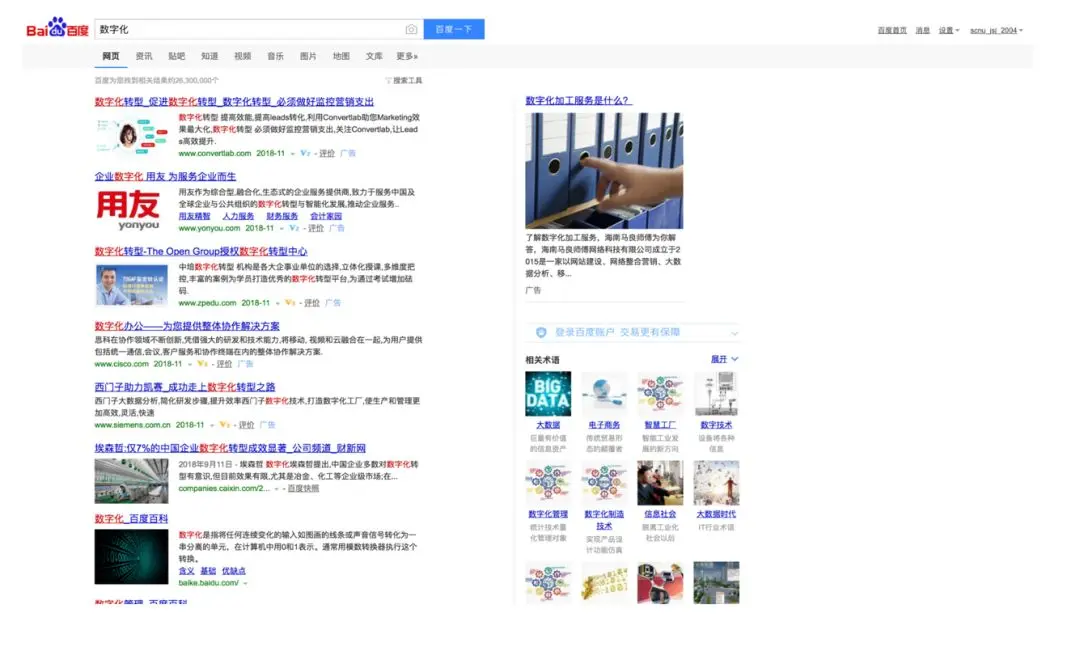This screenshot has width=1080, height=647.
Task: Switch to the 资讯 tab
Action: 144,57
